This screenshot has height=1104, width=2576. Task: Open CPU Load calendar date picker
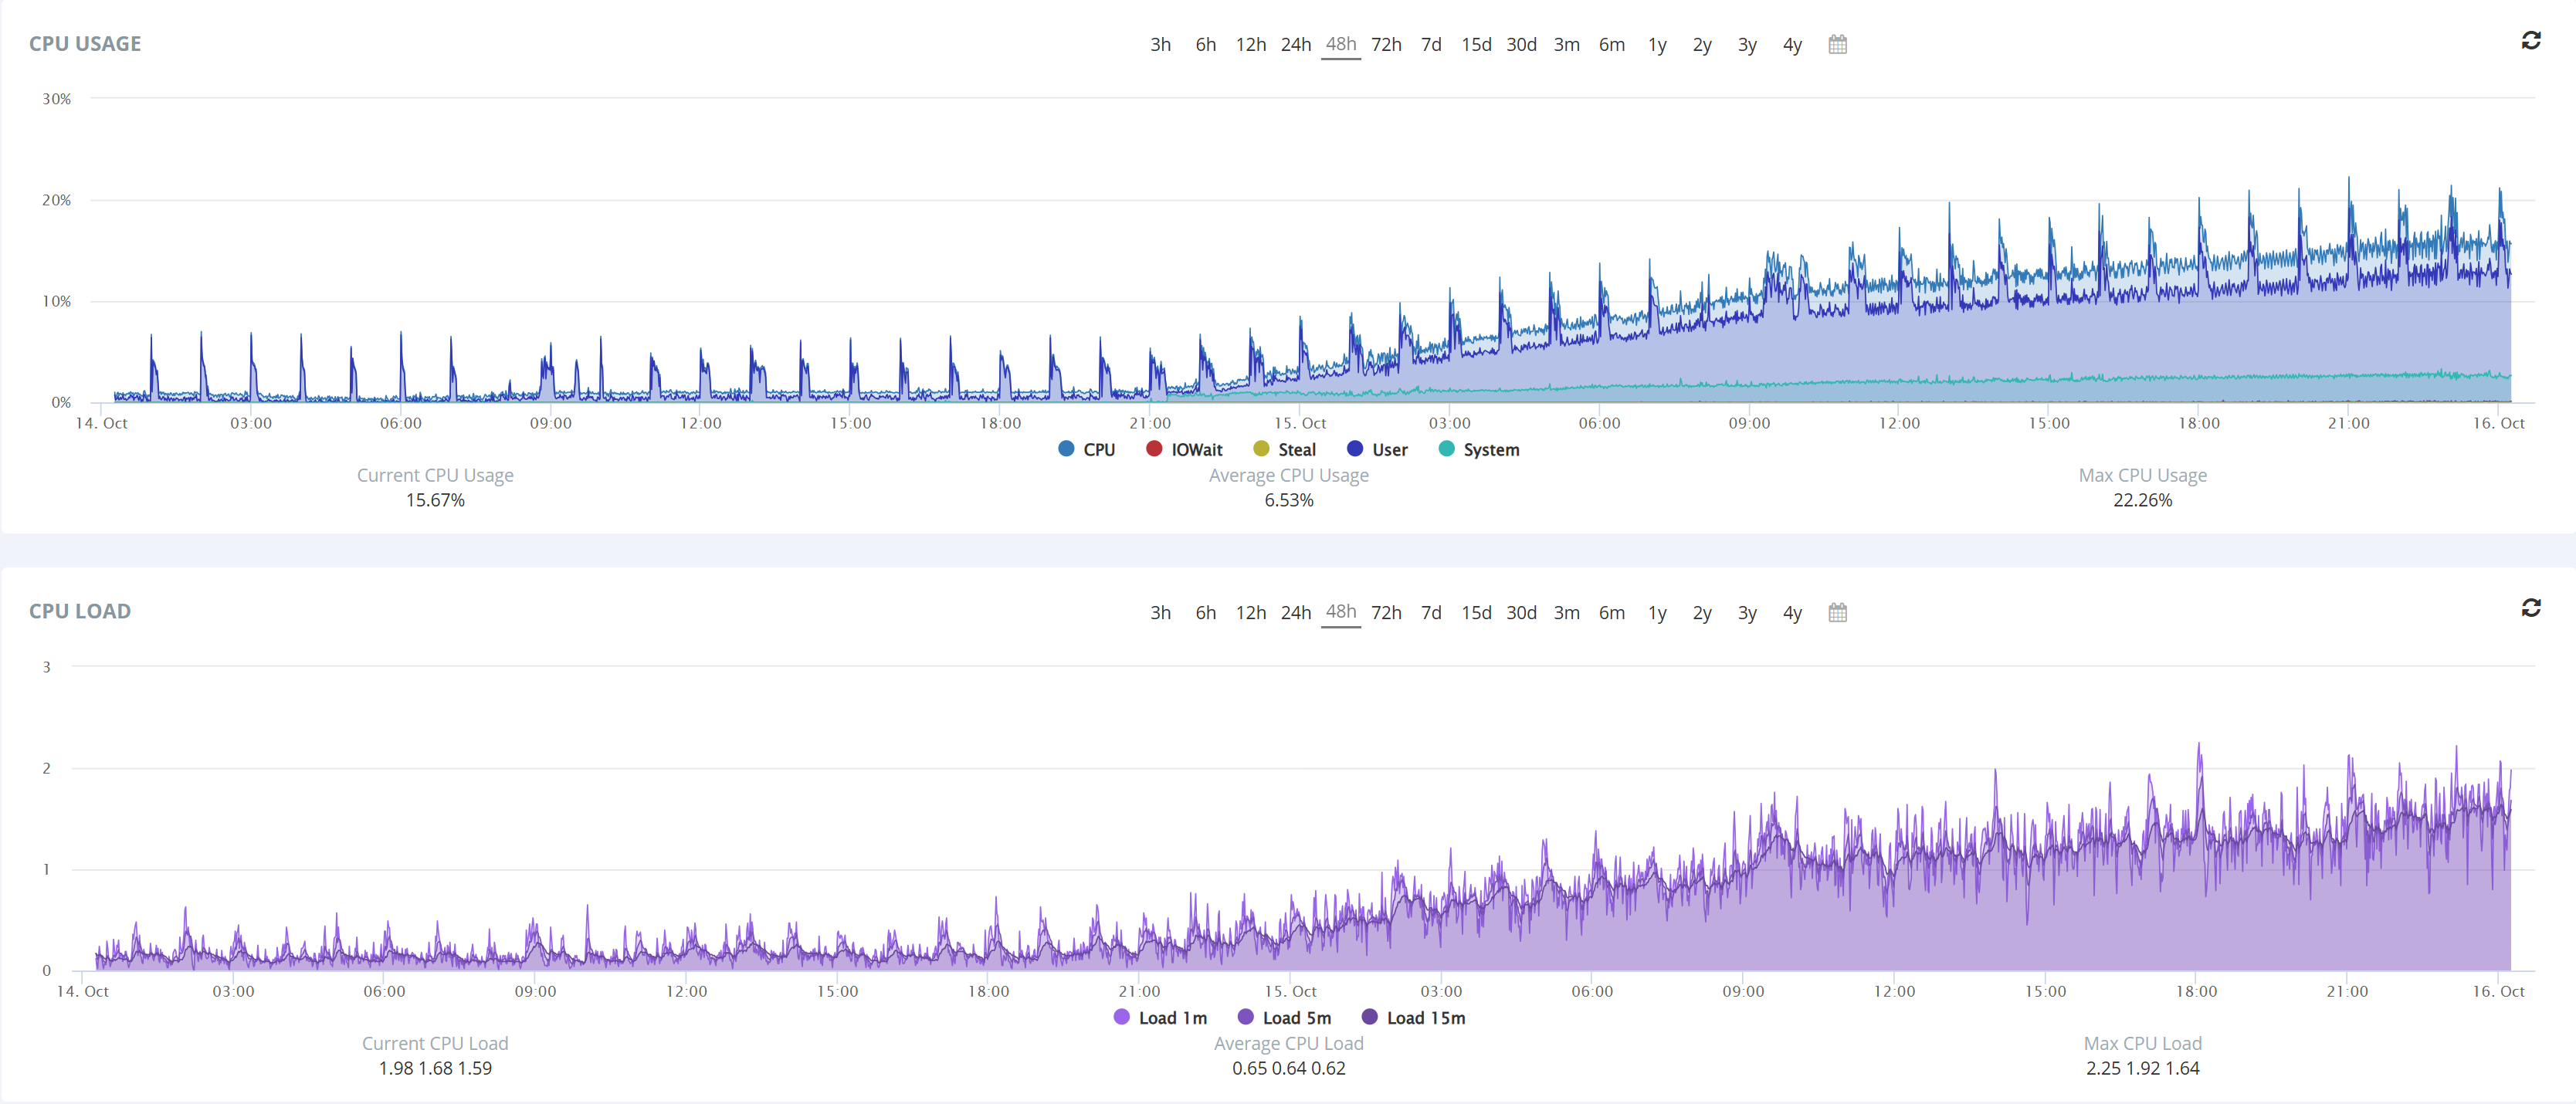[x=1837, y=612]
